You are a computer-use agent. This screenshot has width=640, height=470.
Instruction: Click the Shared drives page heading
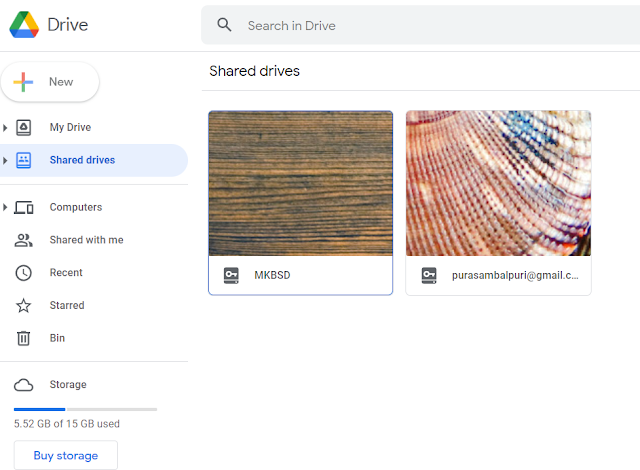tap(254, 71)
